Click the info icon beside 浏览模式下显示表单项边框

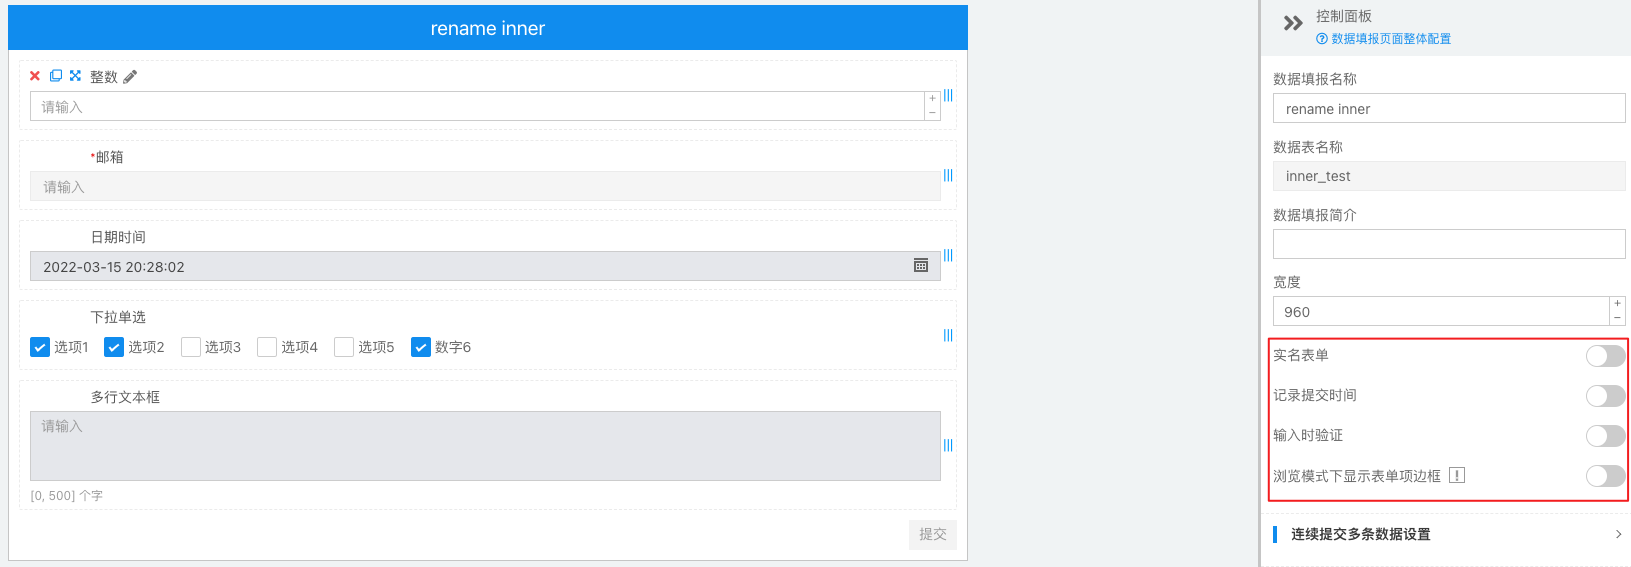point(1457,476)
